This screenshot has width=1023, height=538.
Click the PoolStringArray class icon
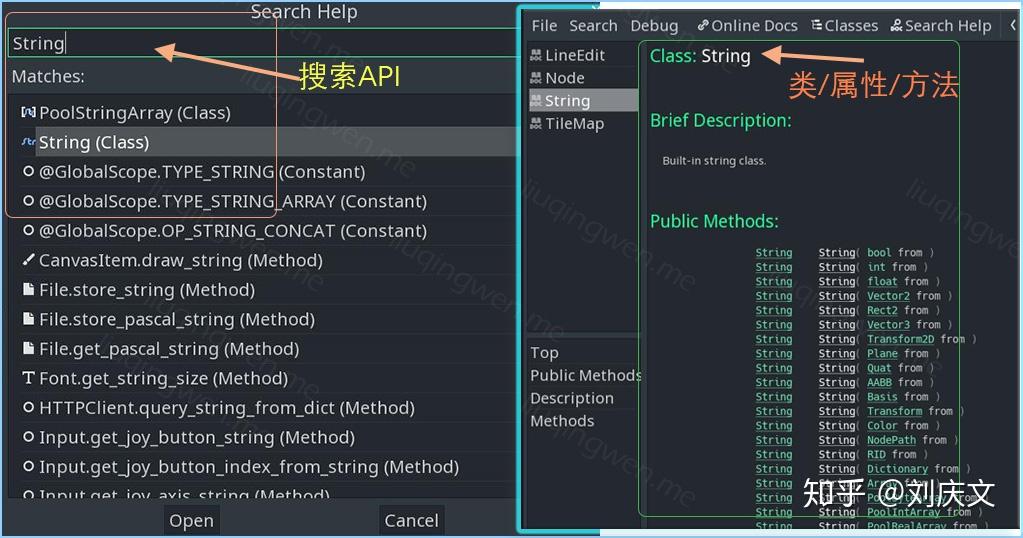tap(28, 112)
